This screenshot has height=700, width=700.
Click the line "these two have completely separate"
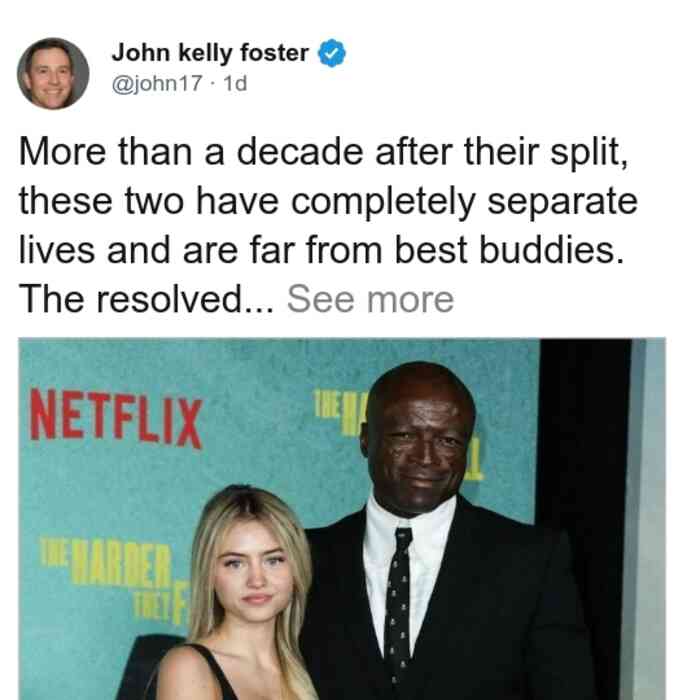pos(328,202)
